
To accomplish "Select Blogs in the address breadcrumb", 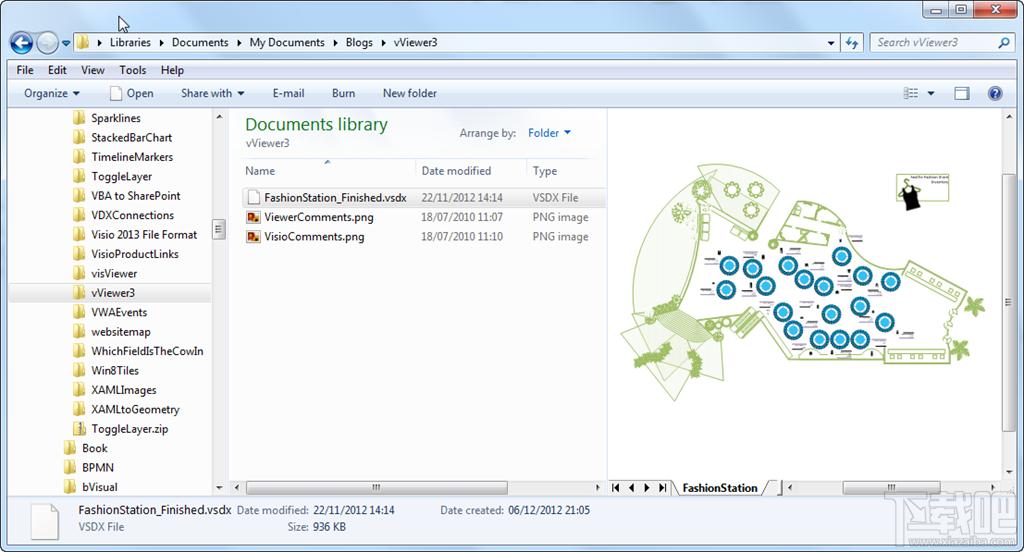I will click(x=359, y=42).
